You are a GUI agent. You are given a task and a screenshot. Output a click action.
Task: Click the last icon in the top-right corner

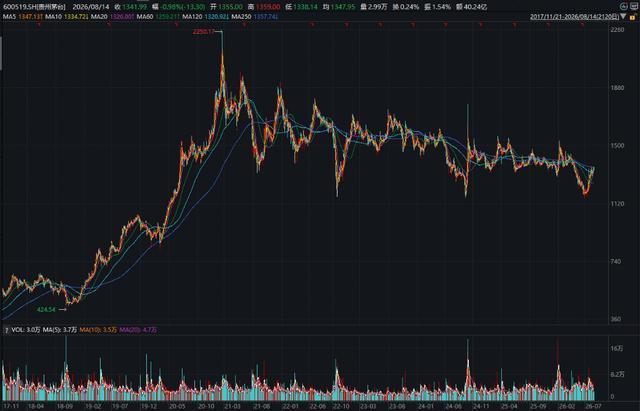coord(635,6)
